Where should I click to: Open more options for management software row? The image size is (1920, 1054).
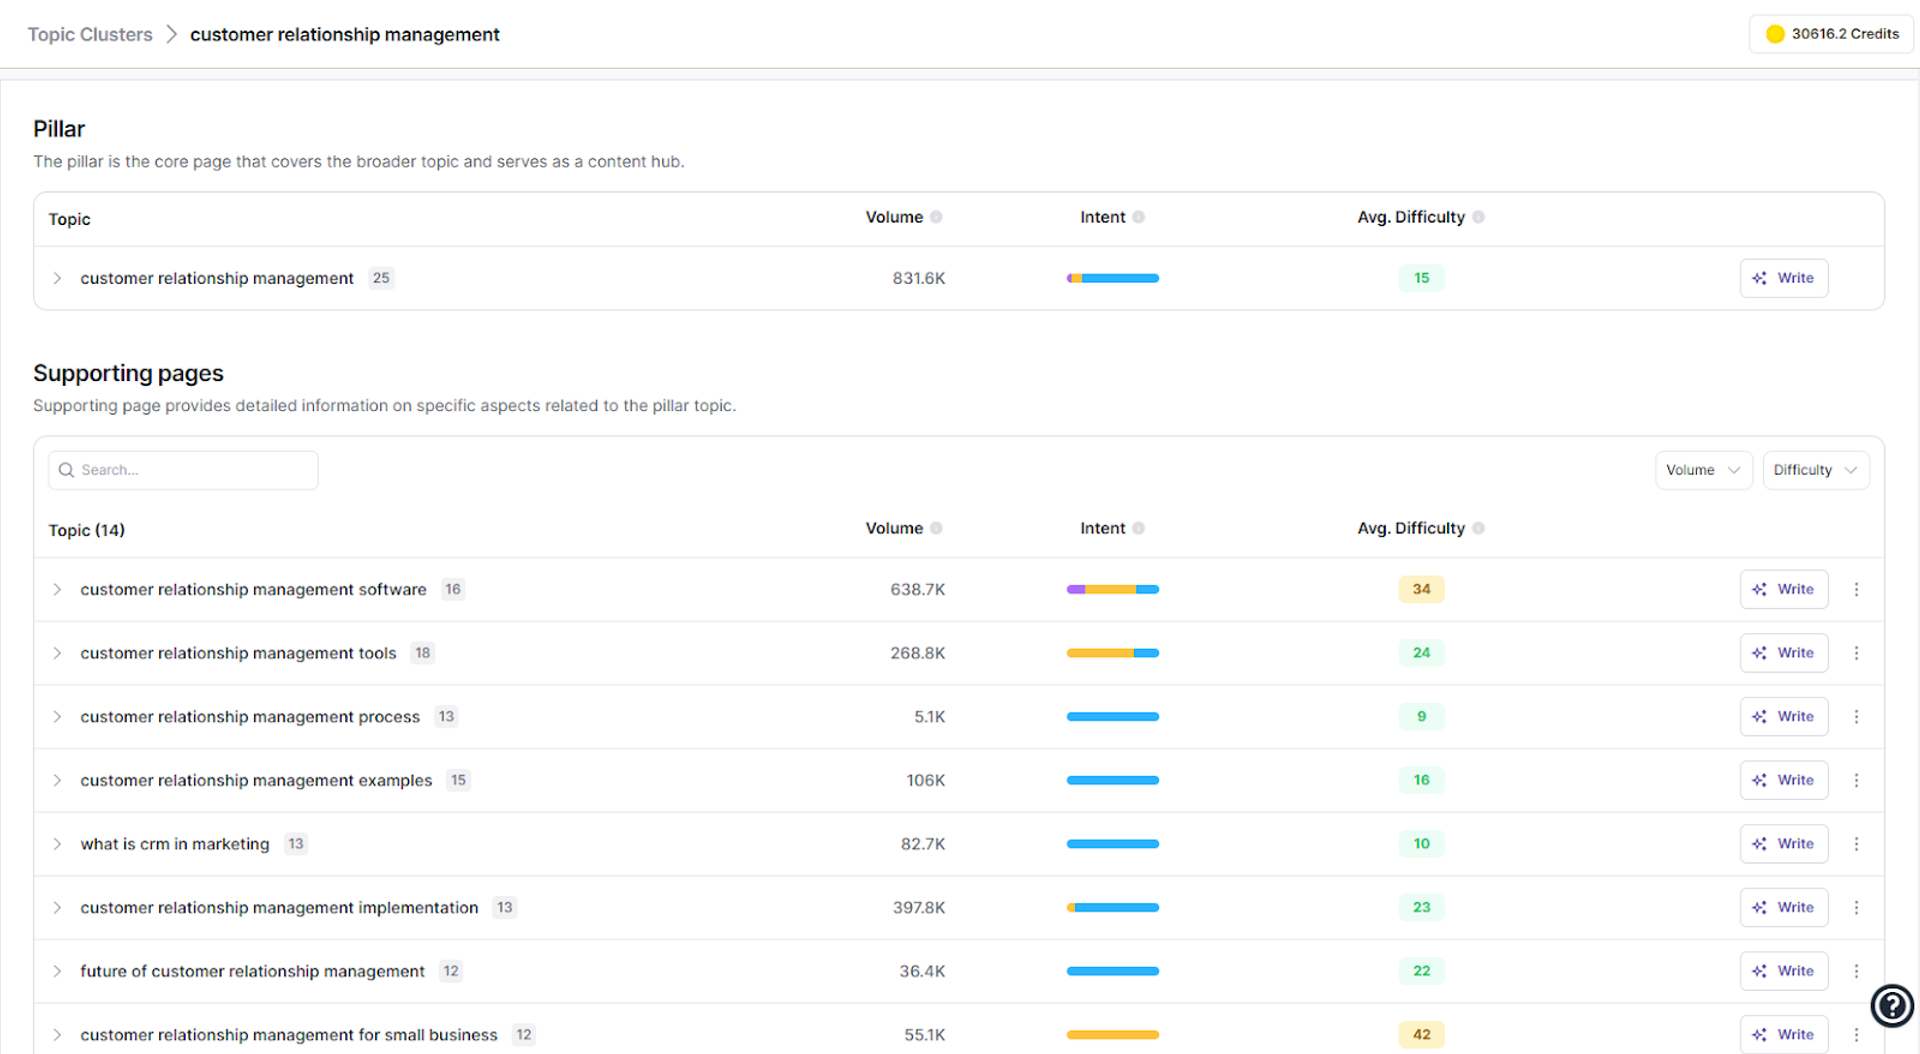coord(1856,589)
